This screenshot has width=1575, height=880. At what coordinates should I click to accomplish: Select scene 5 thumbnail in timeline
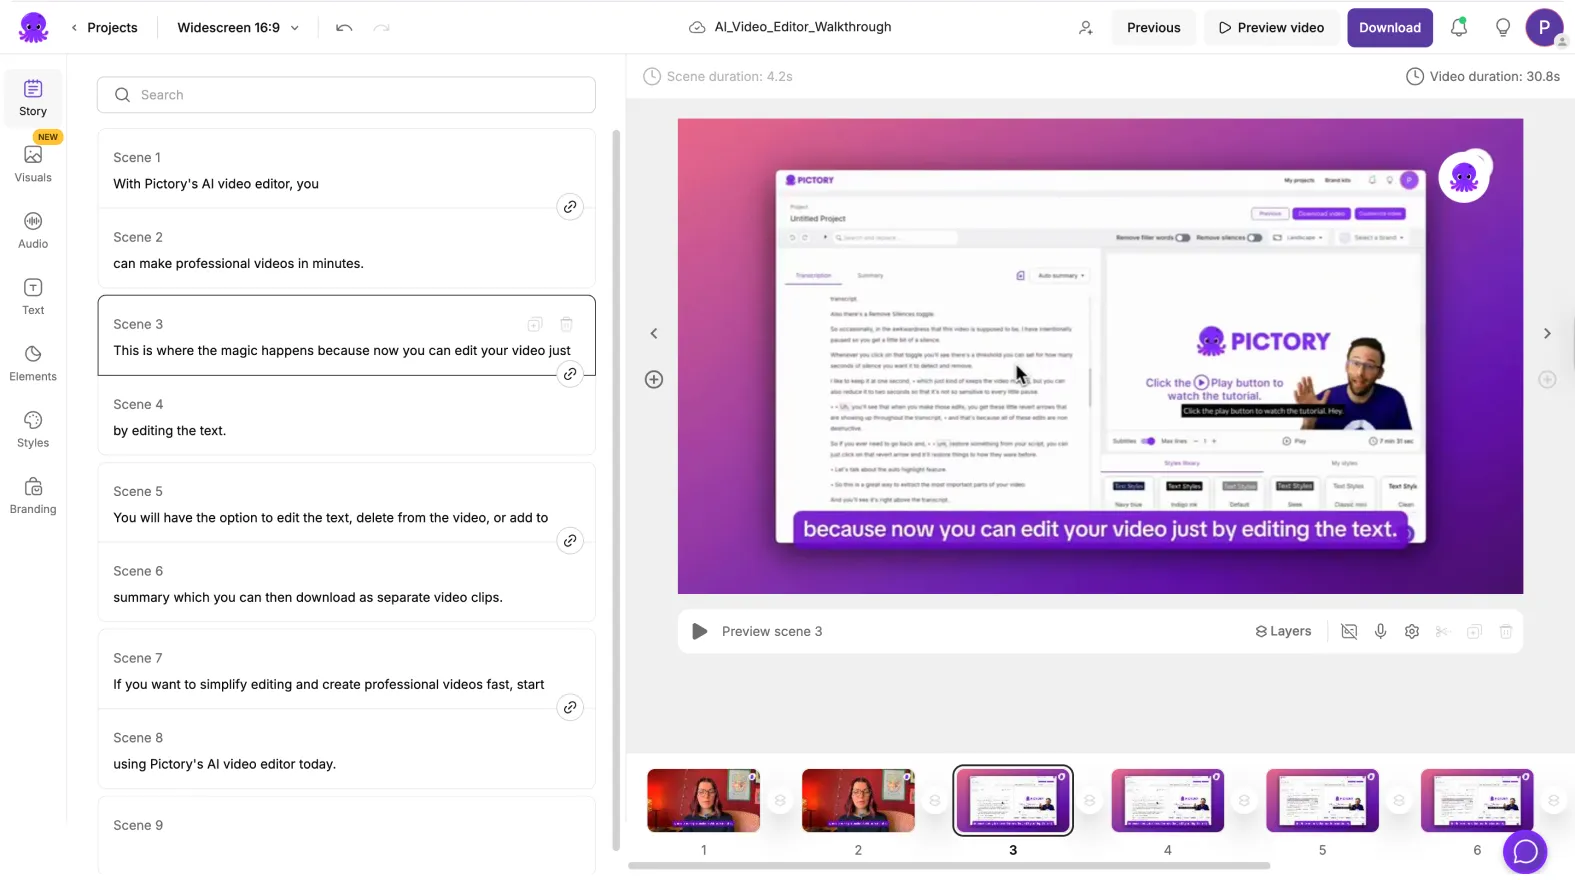tap(1321, 801)
